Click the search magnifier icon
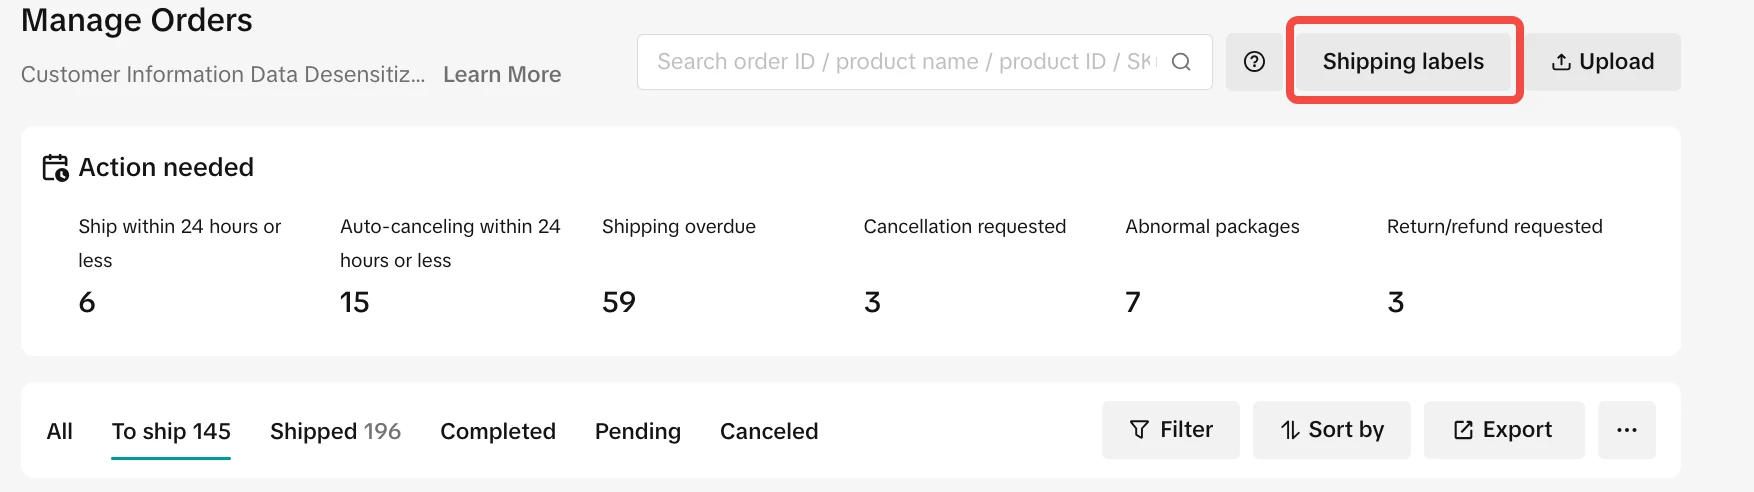1754x492 pixels. pyautogui.click(x=1181, y=62)
